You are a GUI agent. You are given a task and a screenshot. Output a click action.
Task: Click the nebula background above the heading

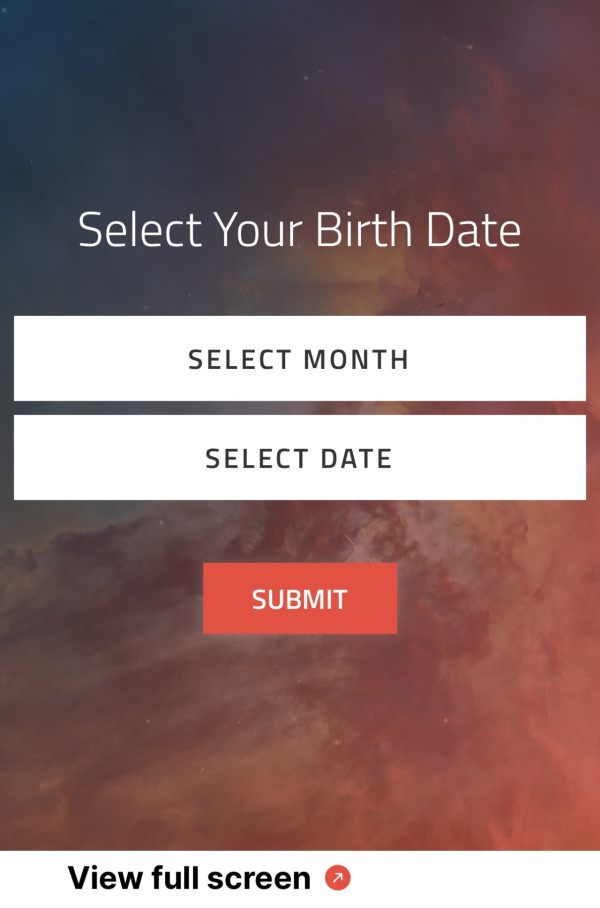coord(300,100)
